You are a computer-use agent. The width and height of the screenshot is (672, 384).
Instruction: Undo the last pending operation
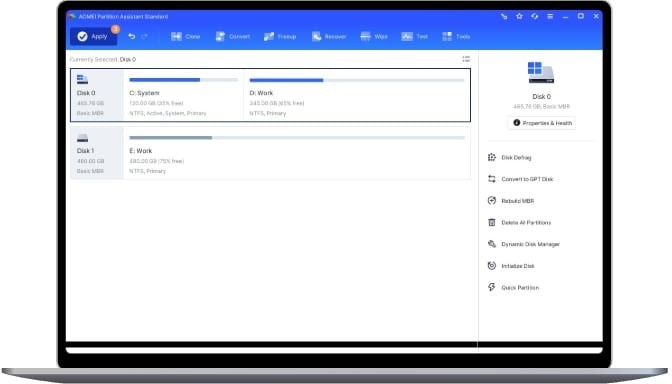tap(132, 36)
